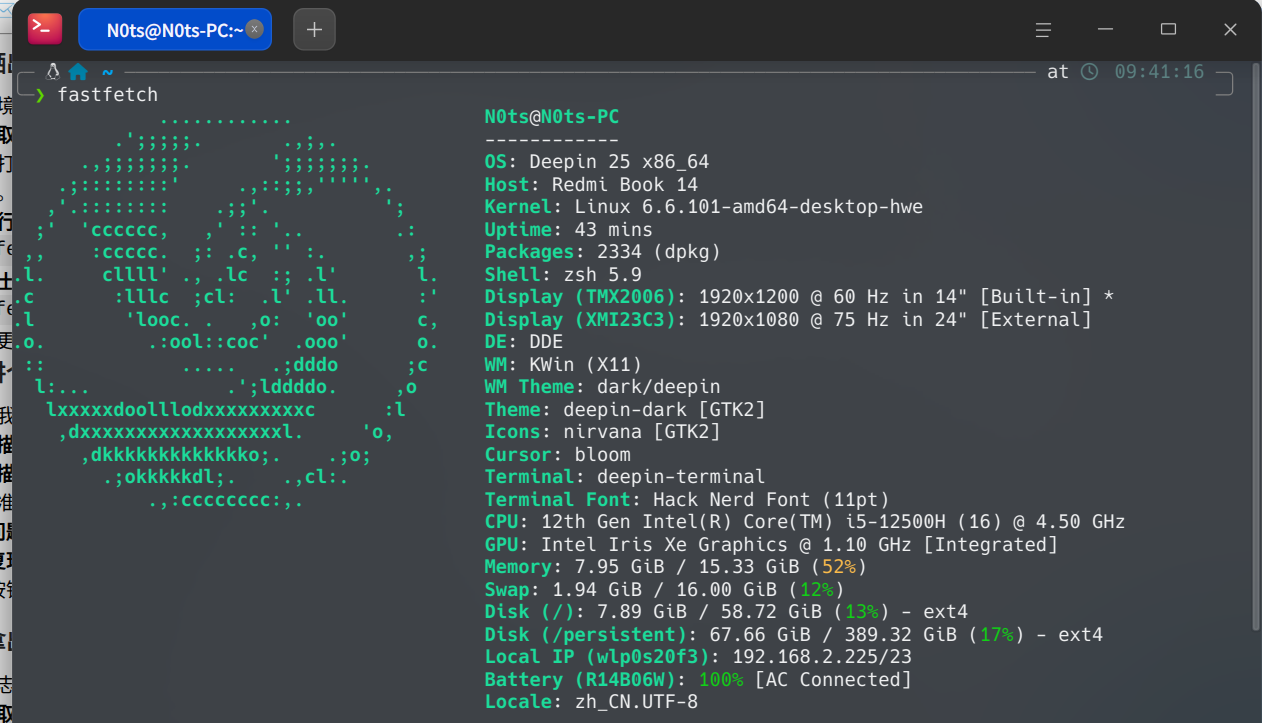Maximize the terminal window
The height and width of the screenshot is (723, 1262).
pos(1168,30)
